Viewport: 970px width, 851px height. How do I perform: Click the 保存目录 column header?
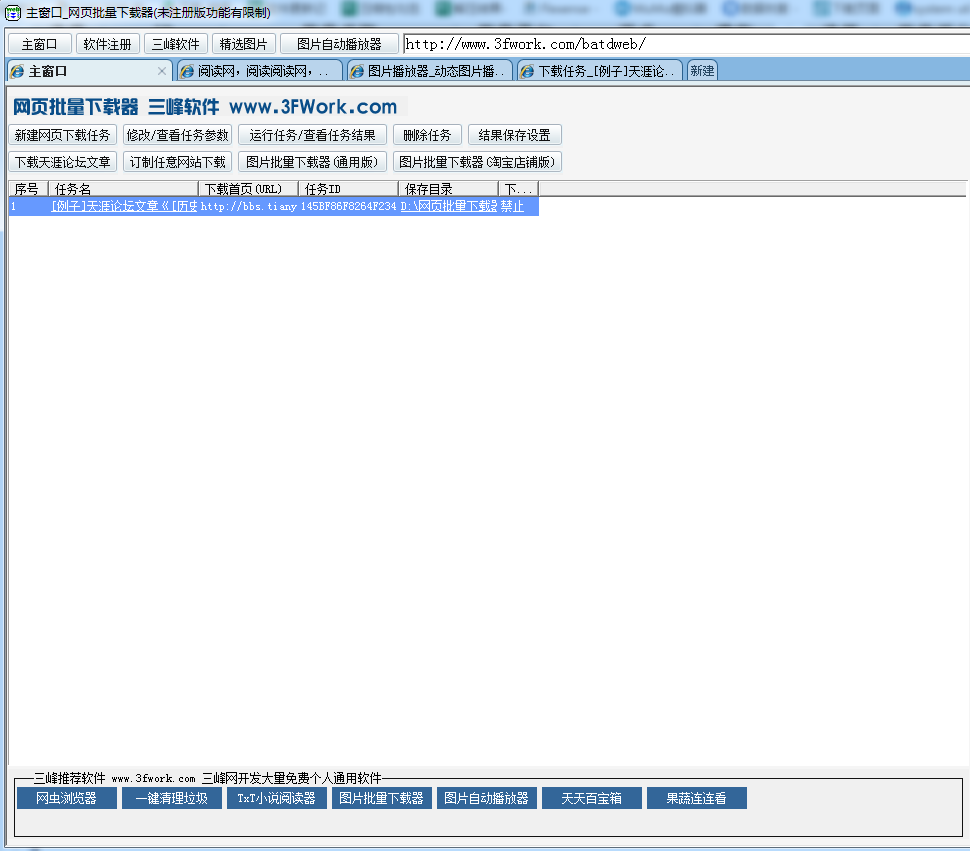click(449, 189)
